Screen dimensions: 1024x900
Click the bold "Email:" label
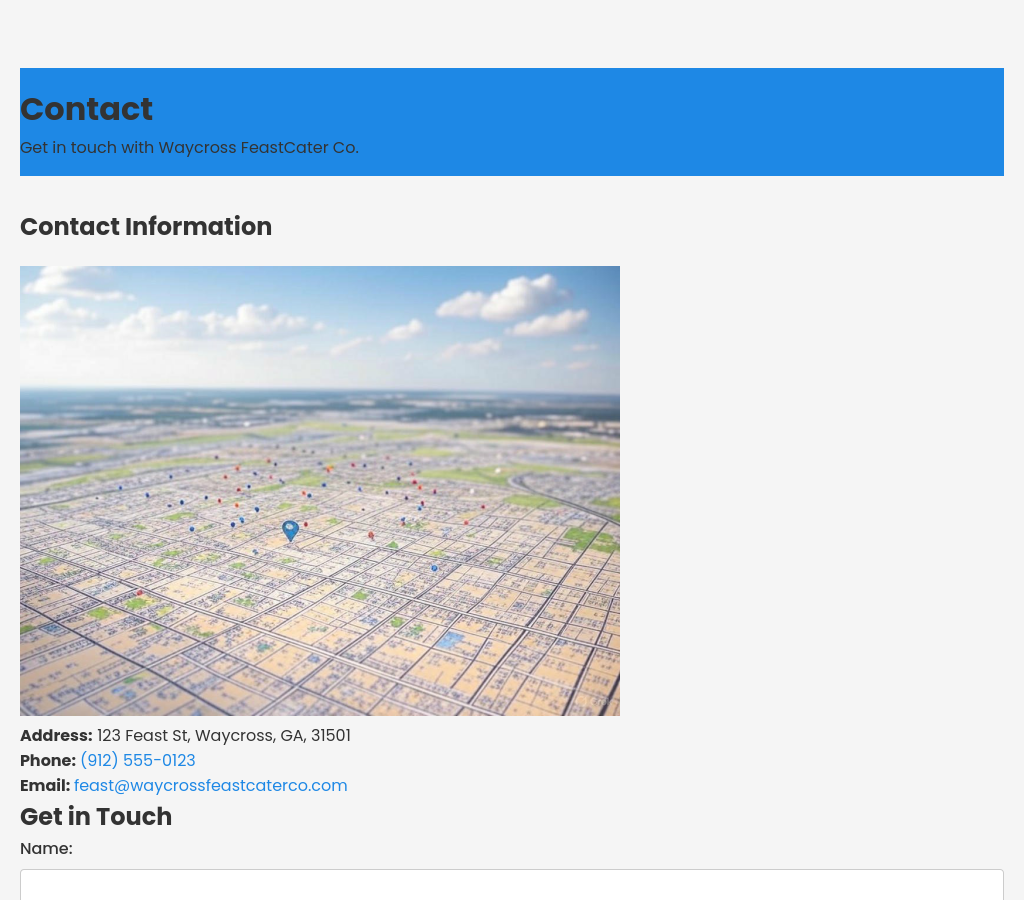tap(45, 786)
